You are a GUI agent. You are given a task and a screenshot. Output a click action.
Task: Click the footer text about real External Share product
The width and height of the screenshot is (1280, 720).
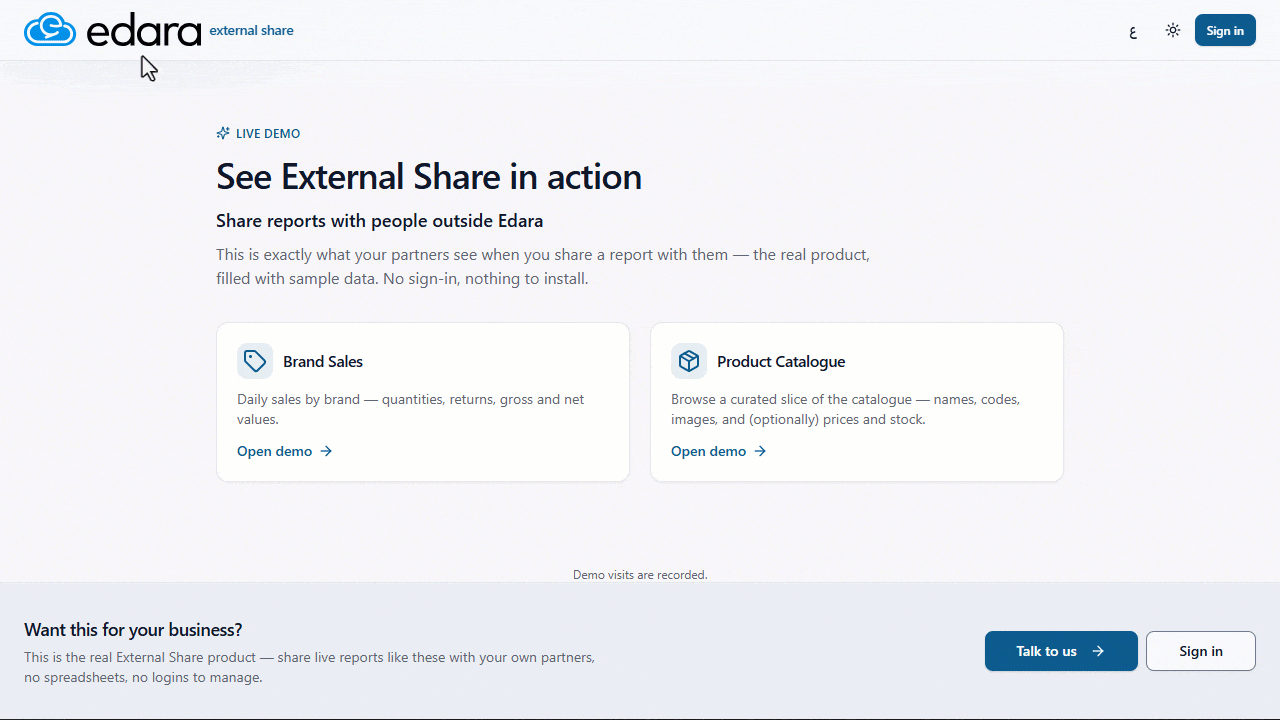[x=310, y=667]
